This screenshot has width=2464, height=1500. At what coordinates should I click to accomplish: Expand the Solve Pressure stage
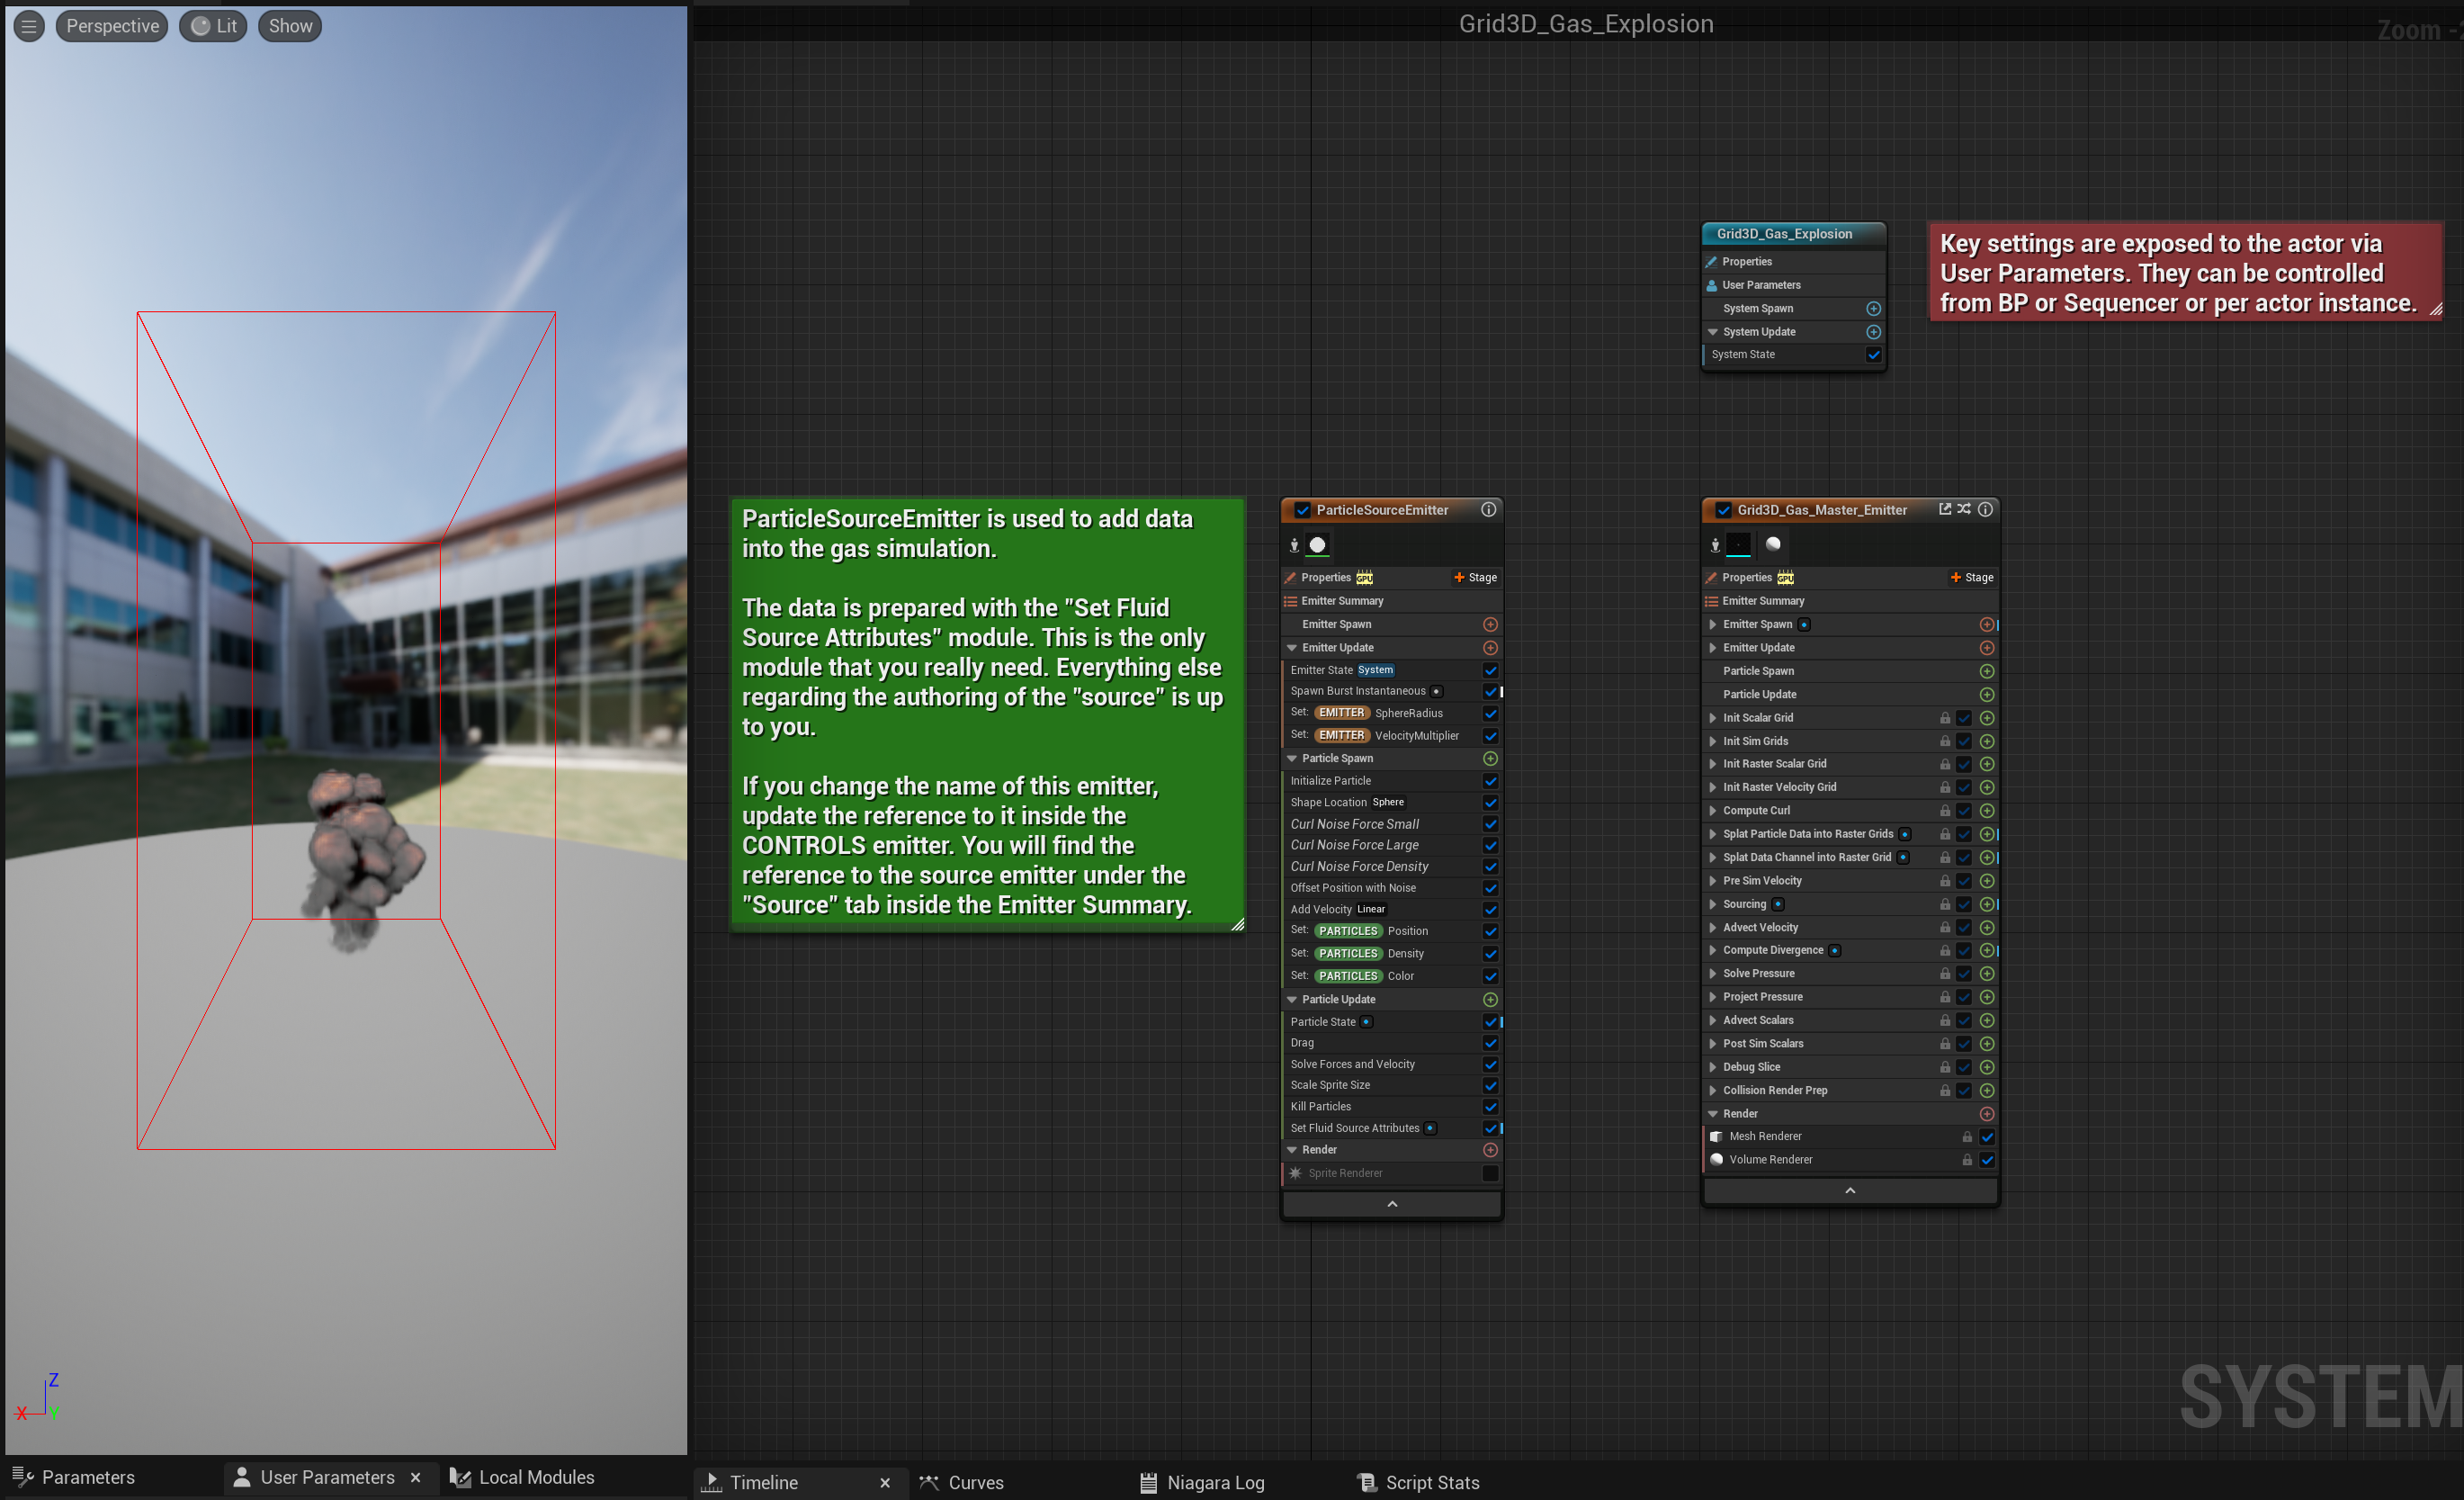tap(1712, 974)
